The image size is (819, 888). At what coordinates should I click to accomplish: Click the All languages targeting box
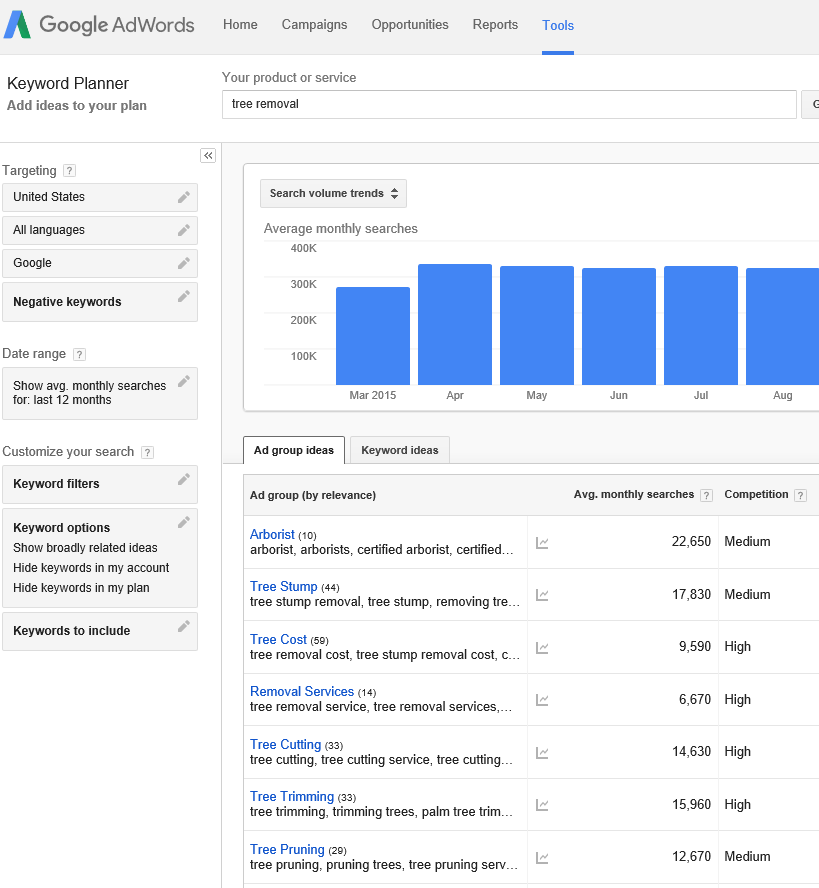click(100, 230)
